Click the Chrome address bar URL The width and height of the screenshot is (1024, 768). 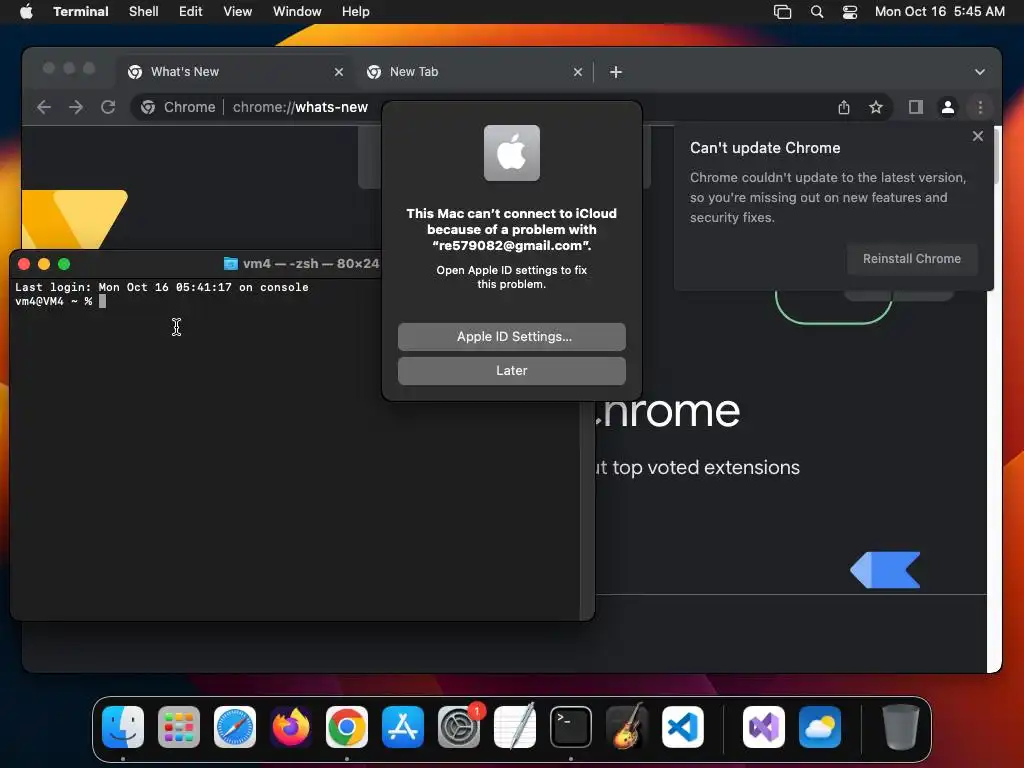pyautogui.click(x=300, y=107)
